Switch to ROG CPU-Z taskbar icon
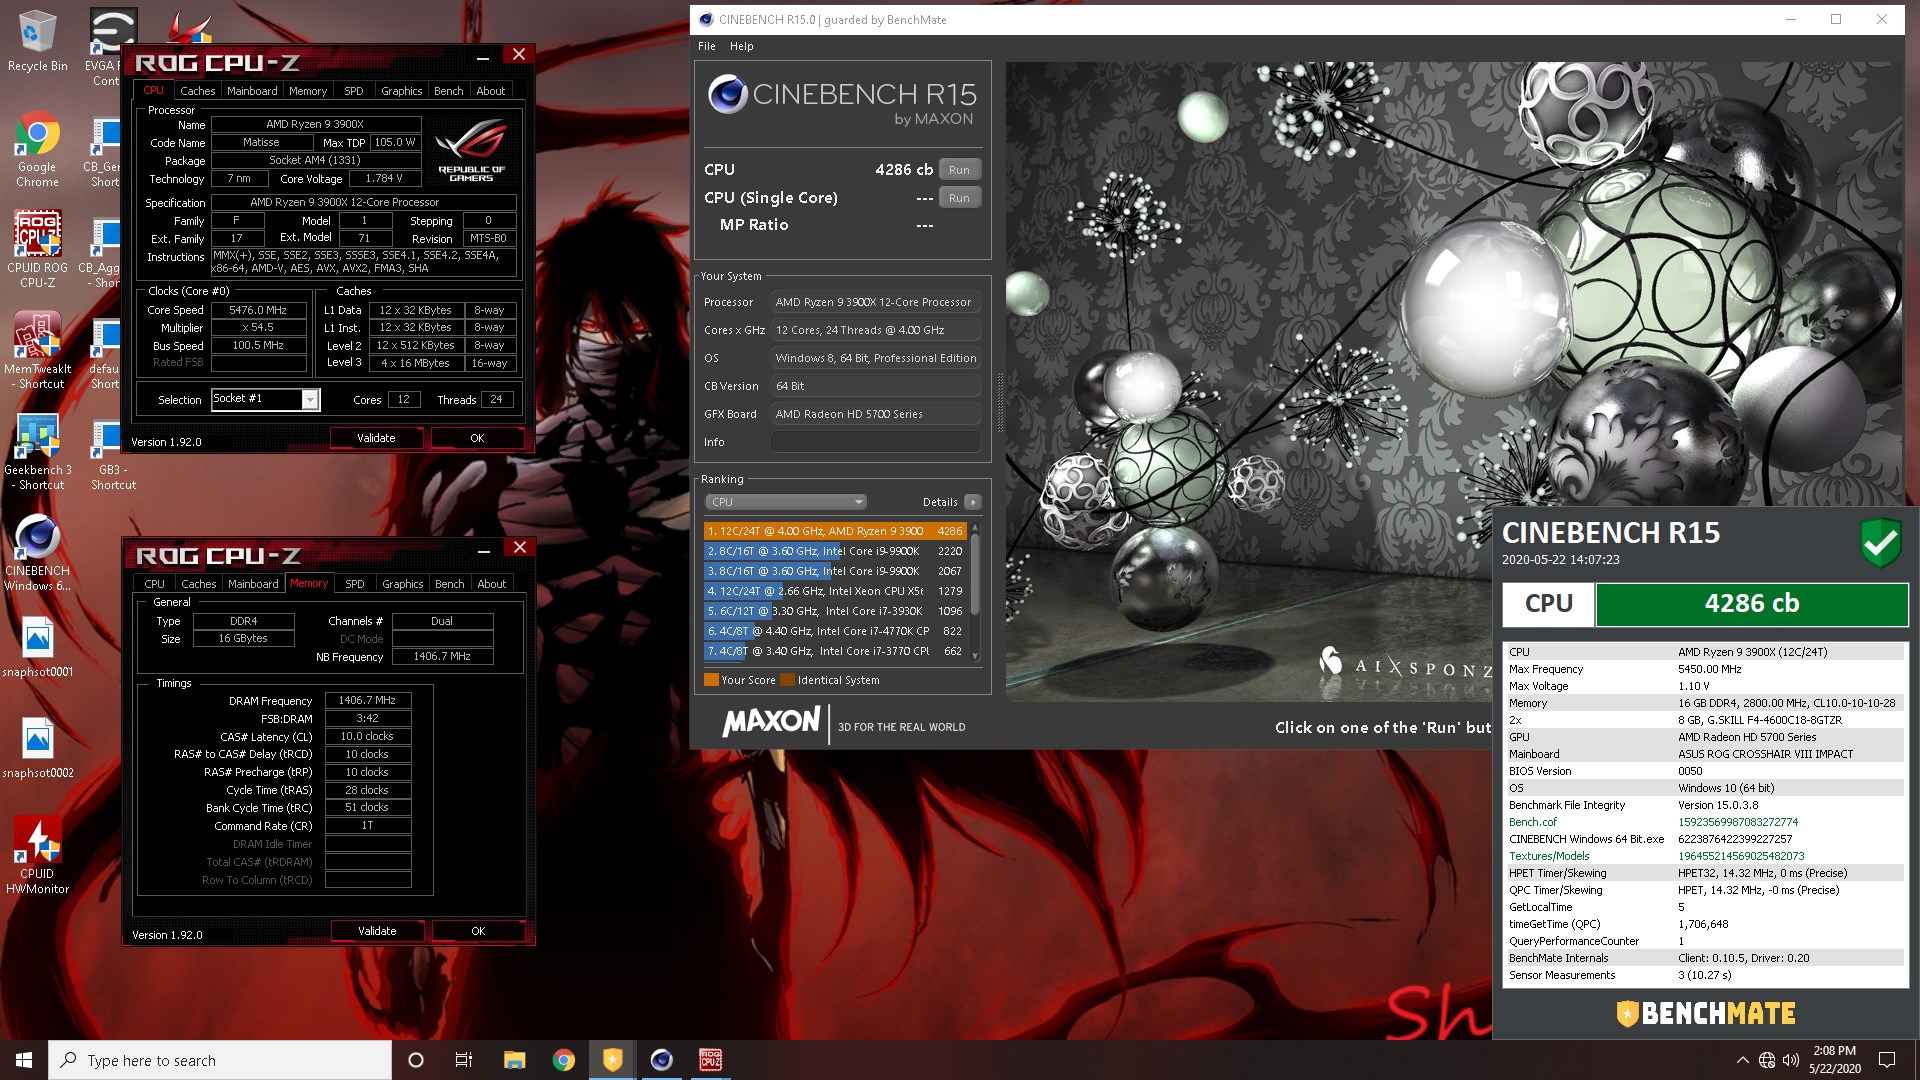Viewport: 1920px width, 1080px height. (710, 1060)
